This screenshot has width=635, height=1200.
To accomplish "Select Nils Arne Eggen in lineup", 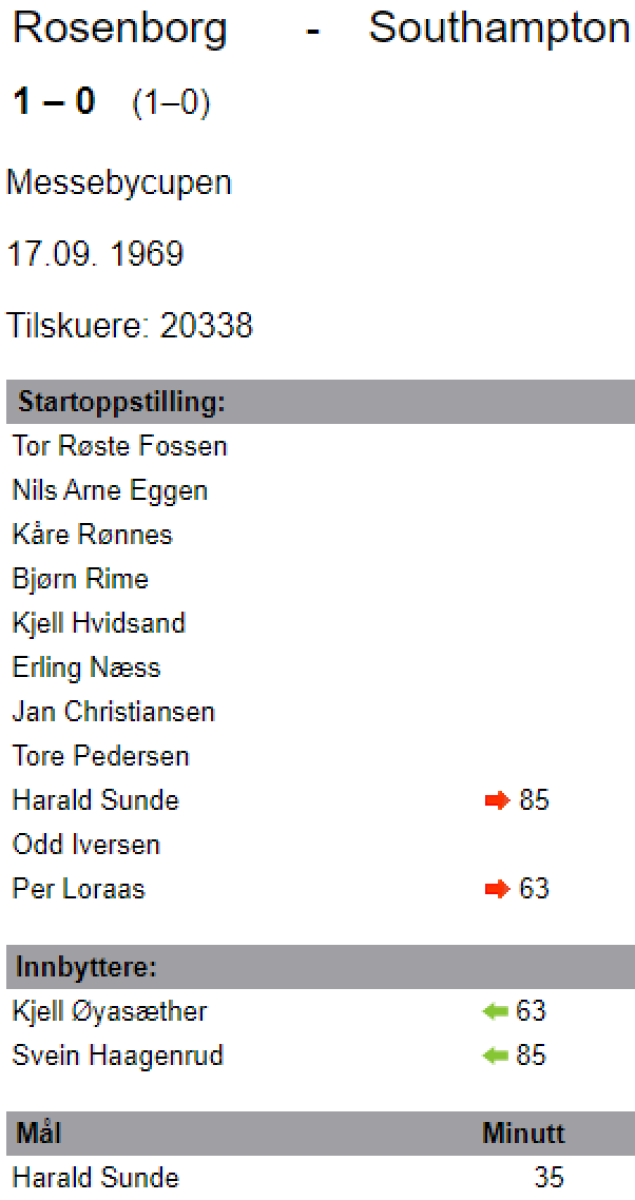I will tap(110, 491).
